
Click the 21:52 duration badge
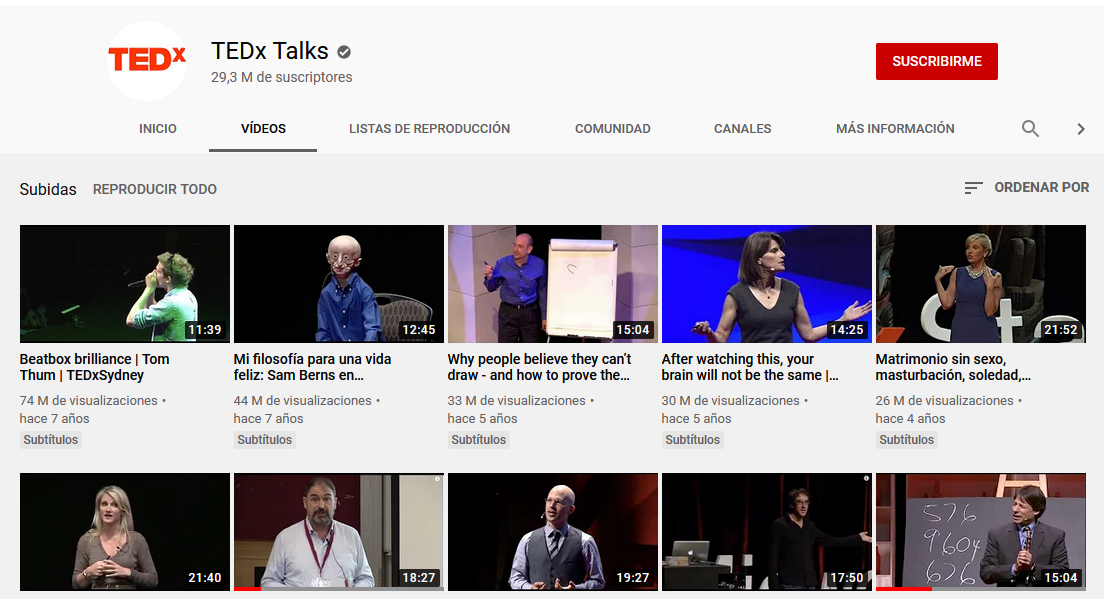pos(1060,329)
